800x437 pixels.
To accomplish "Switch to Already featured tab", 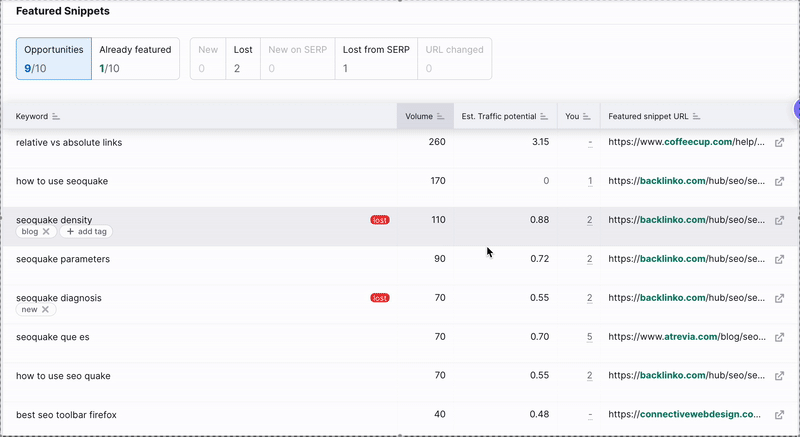I will [135, 58].
